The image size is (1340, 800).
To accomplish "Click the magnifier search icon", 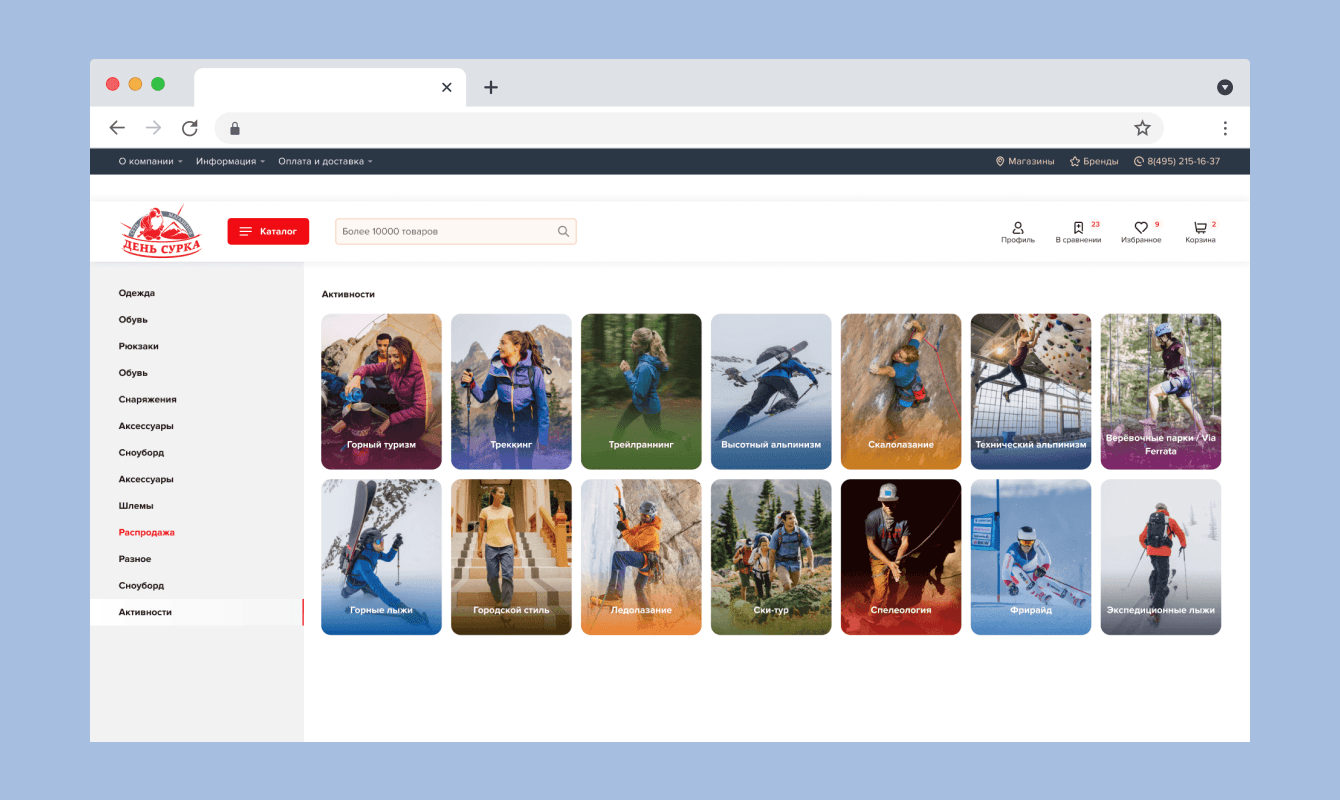I will coord(564,231).
